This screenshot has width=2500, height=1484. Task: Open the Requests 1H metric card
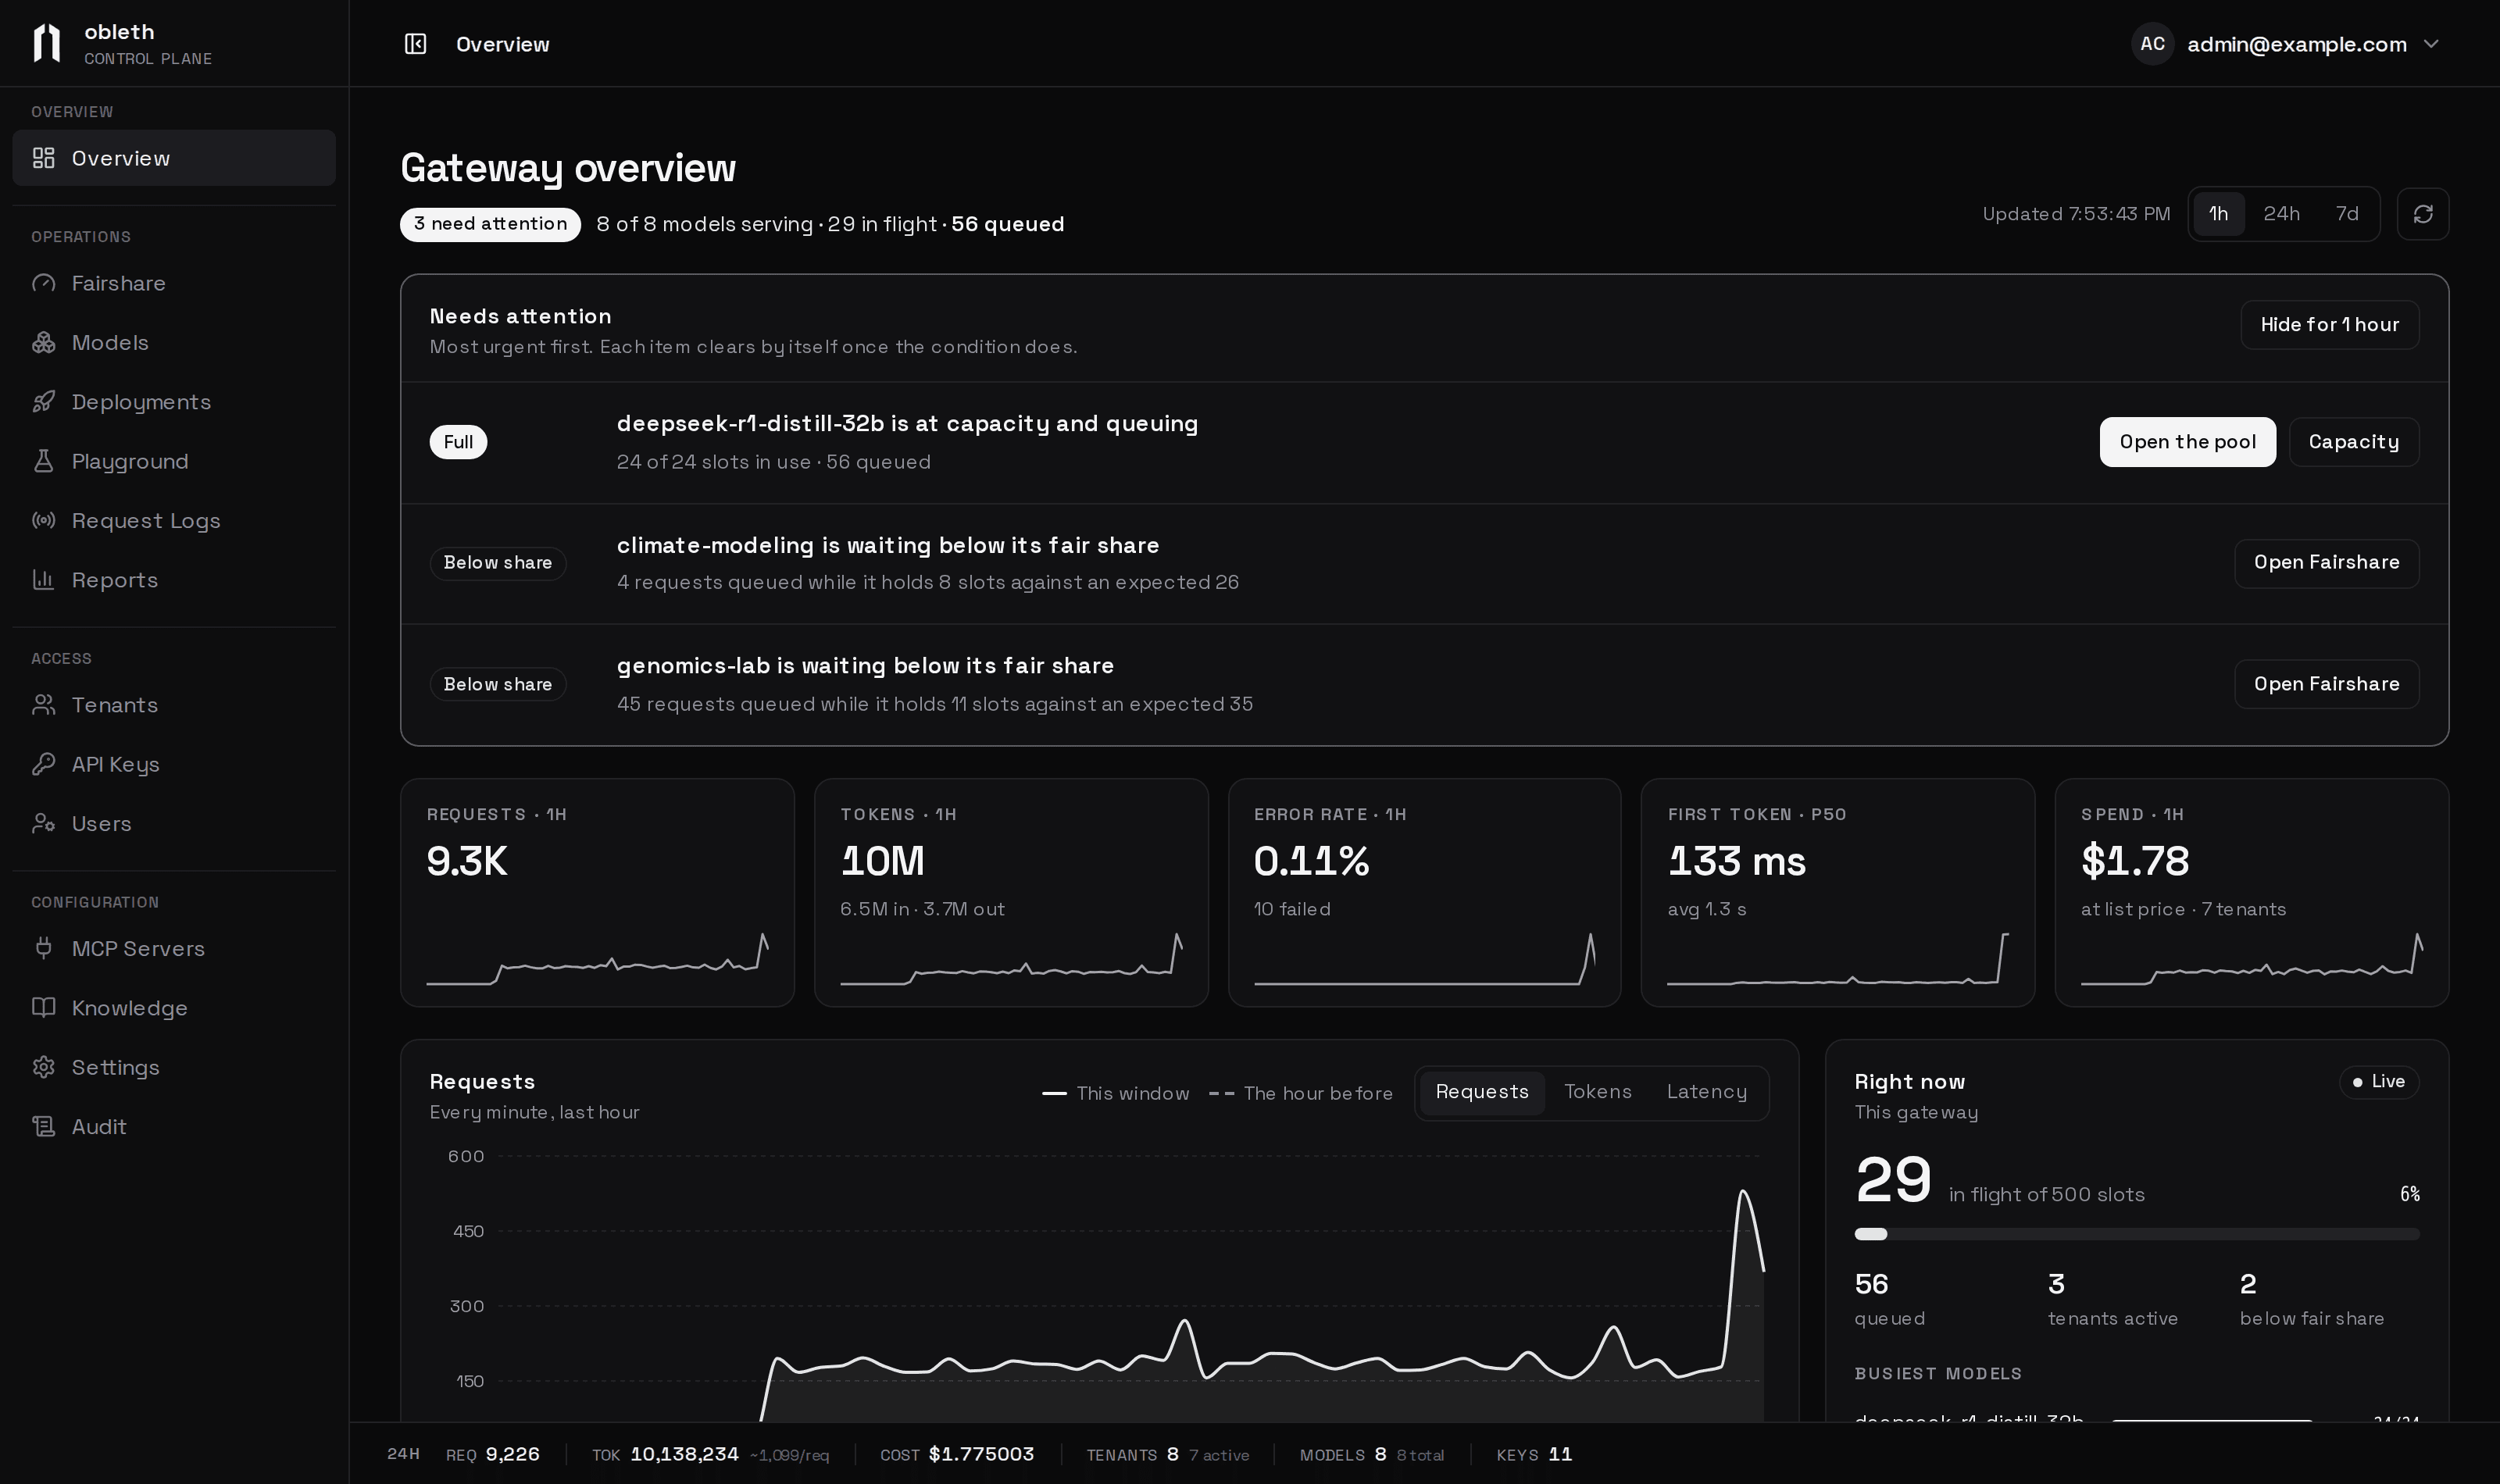click(x=597, y=892)
